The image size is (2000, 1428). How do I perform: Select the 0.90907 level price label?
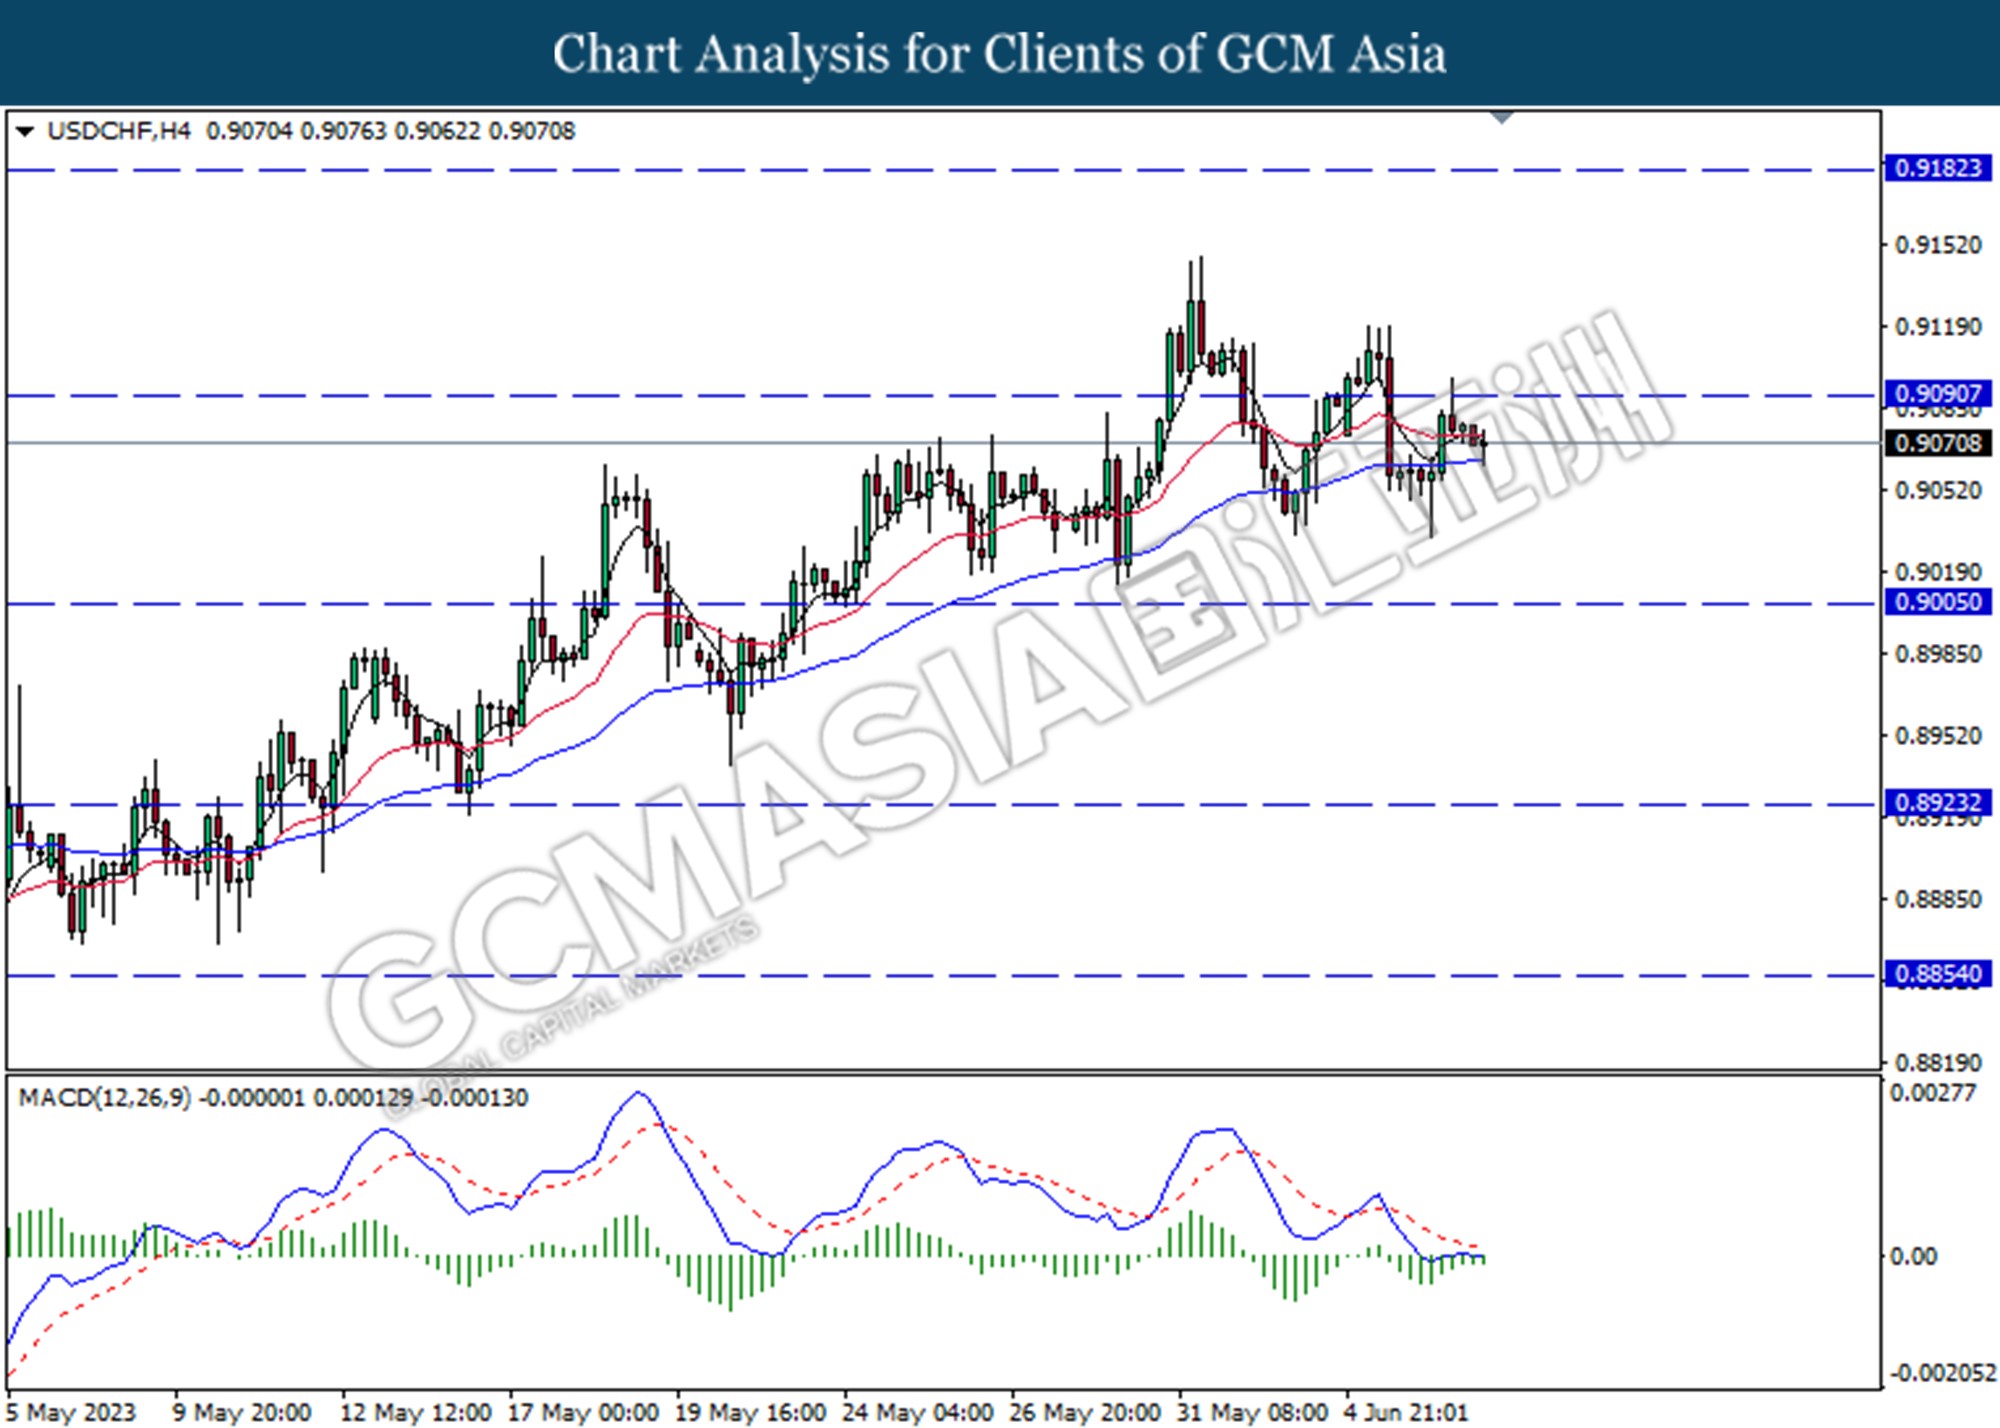click(x=1938, y=394)
